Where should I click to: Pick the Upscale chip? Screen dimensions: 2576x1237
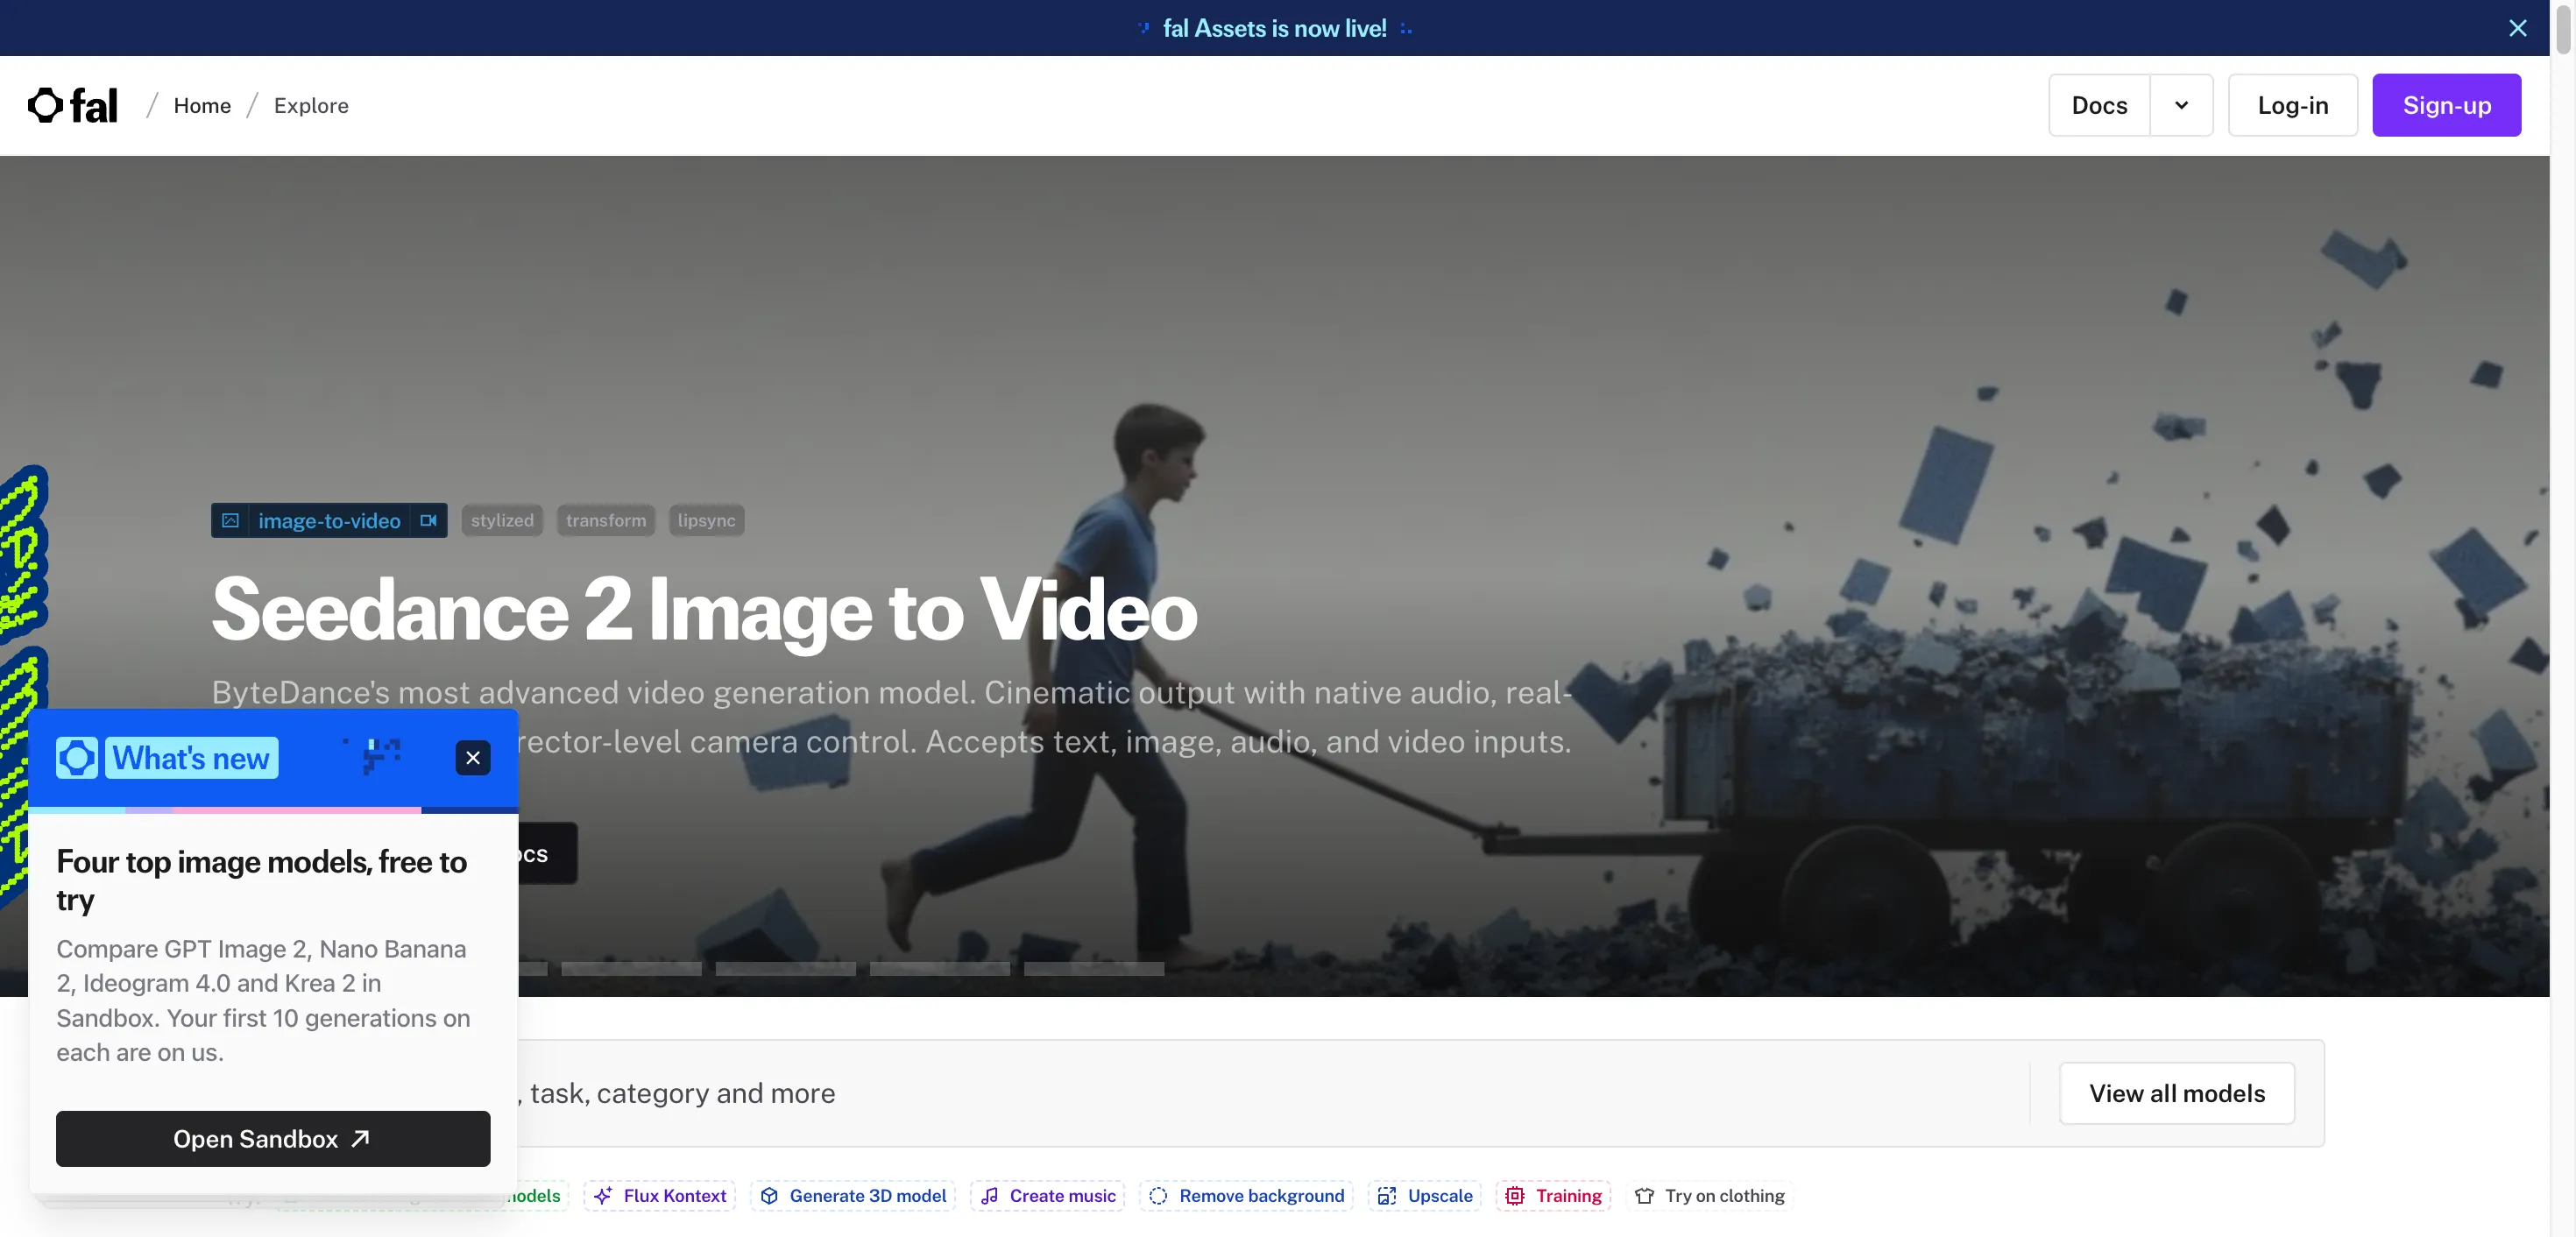(x=1425, y=1195)
